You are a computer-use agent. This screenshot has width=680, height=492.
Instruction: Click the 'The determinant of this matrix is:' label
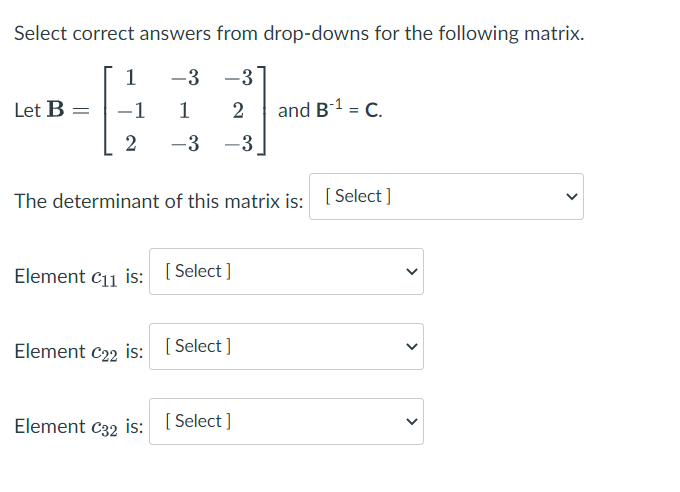(159, 201)
